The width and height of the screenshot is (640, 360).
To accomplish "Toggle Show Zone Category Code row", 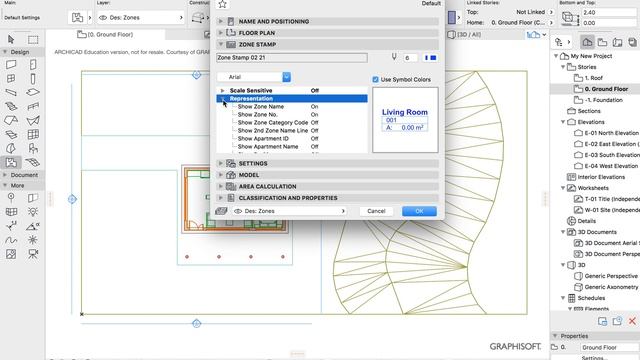I will 292,122.
